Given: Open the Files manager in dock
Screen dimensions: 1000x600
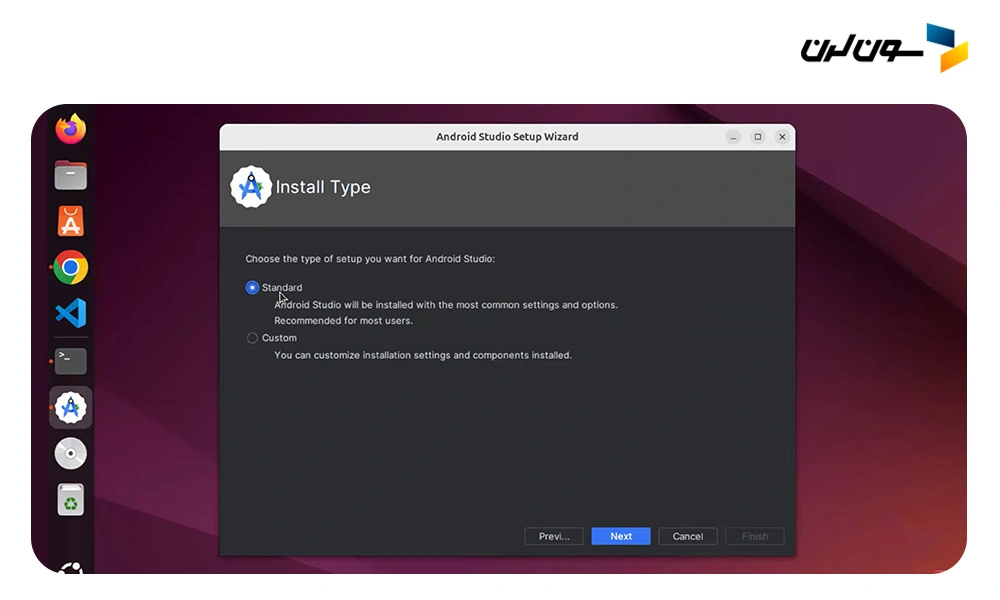Looking at the screenshot, I should point(71,175).
